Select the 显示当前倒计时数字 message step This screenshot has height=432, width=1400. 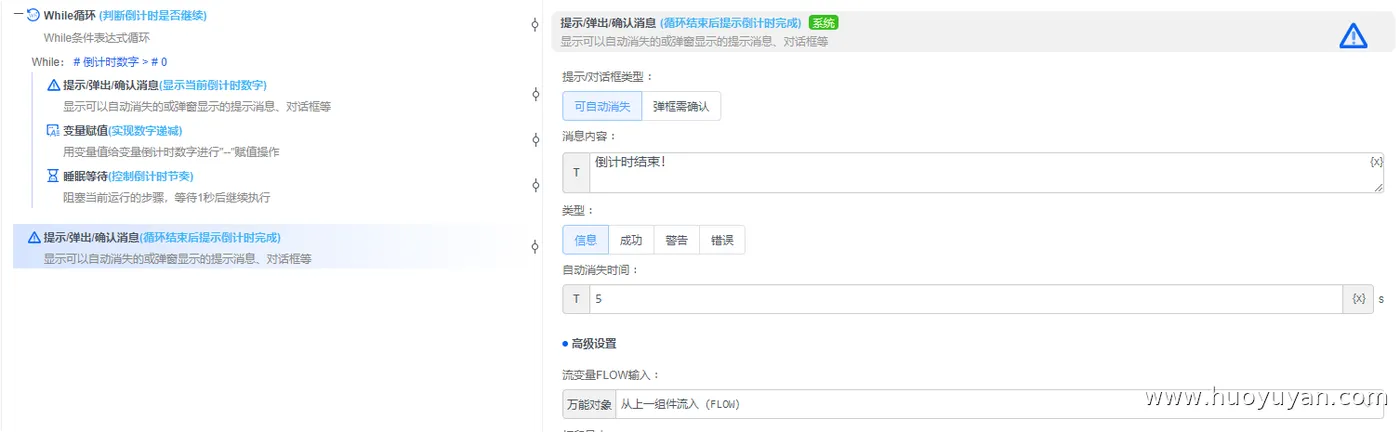coord(164,84)
